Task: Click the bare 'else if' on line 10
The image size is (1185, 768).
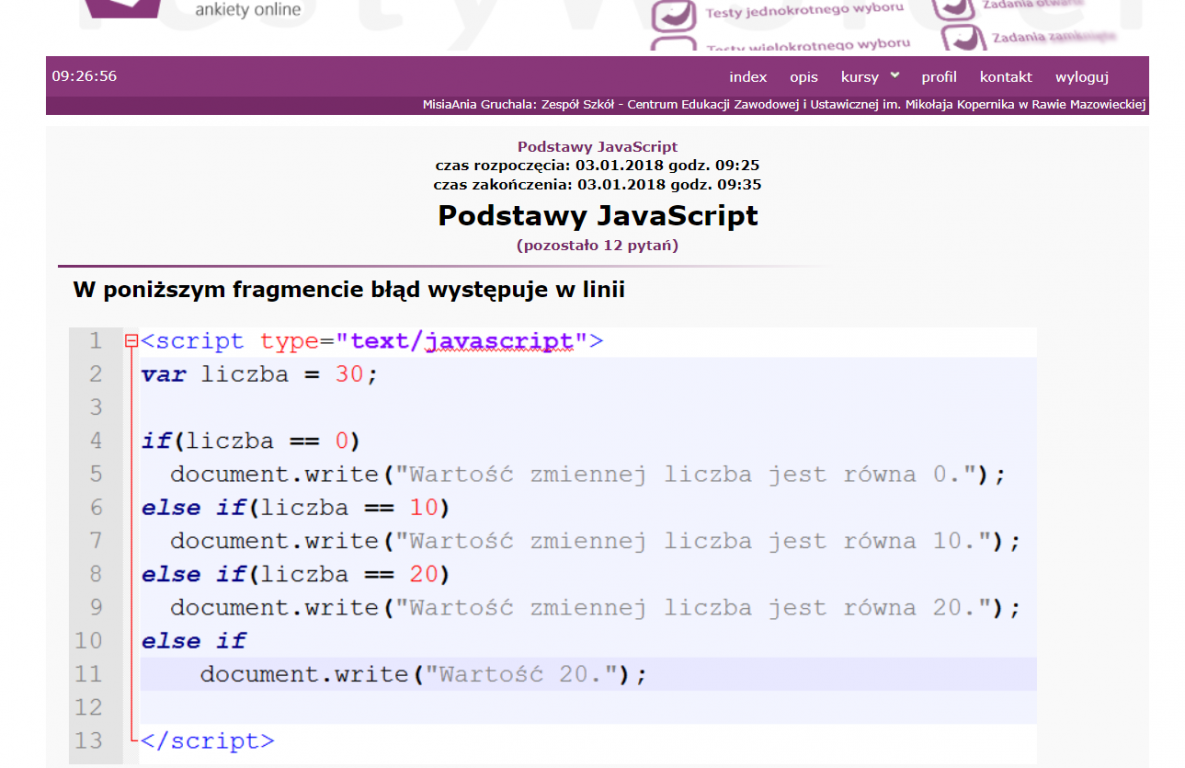Action: coord(193,641)
